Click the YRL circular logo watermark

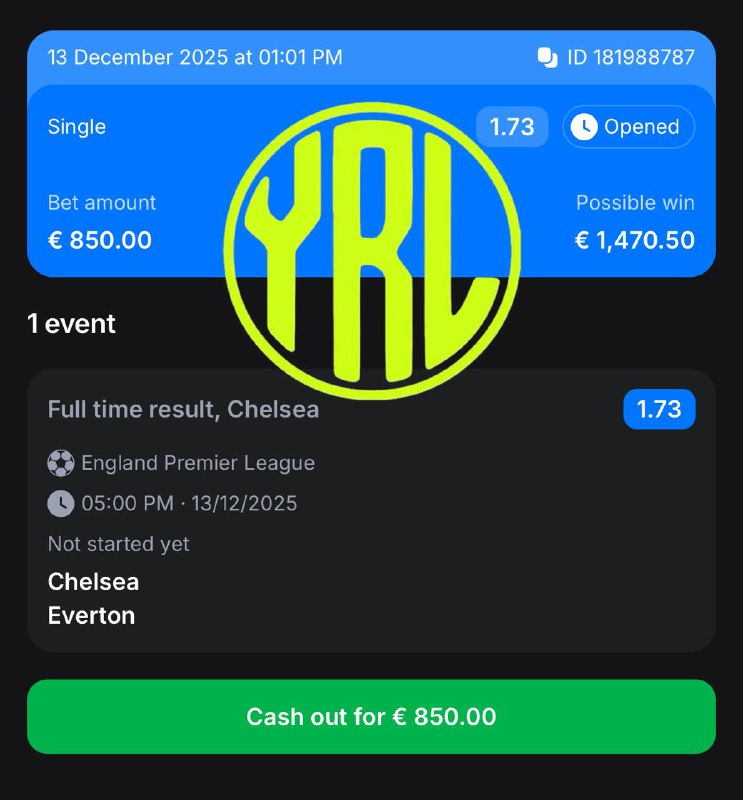pos(372,251)
